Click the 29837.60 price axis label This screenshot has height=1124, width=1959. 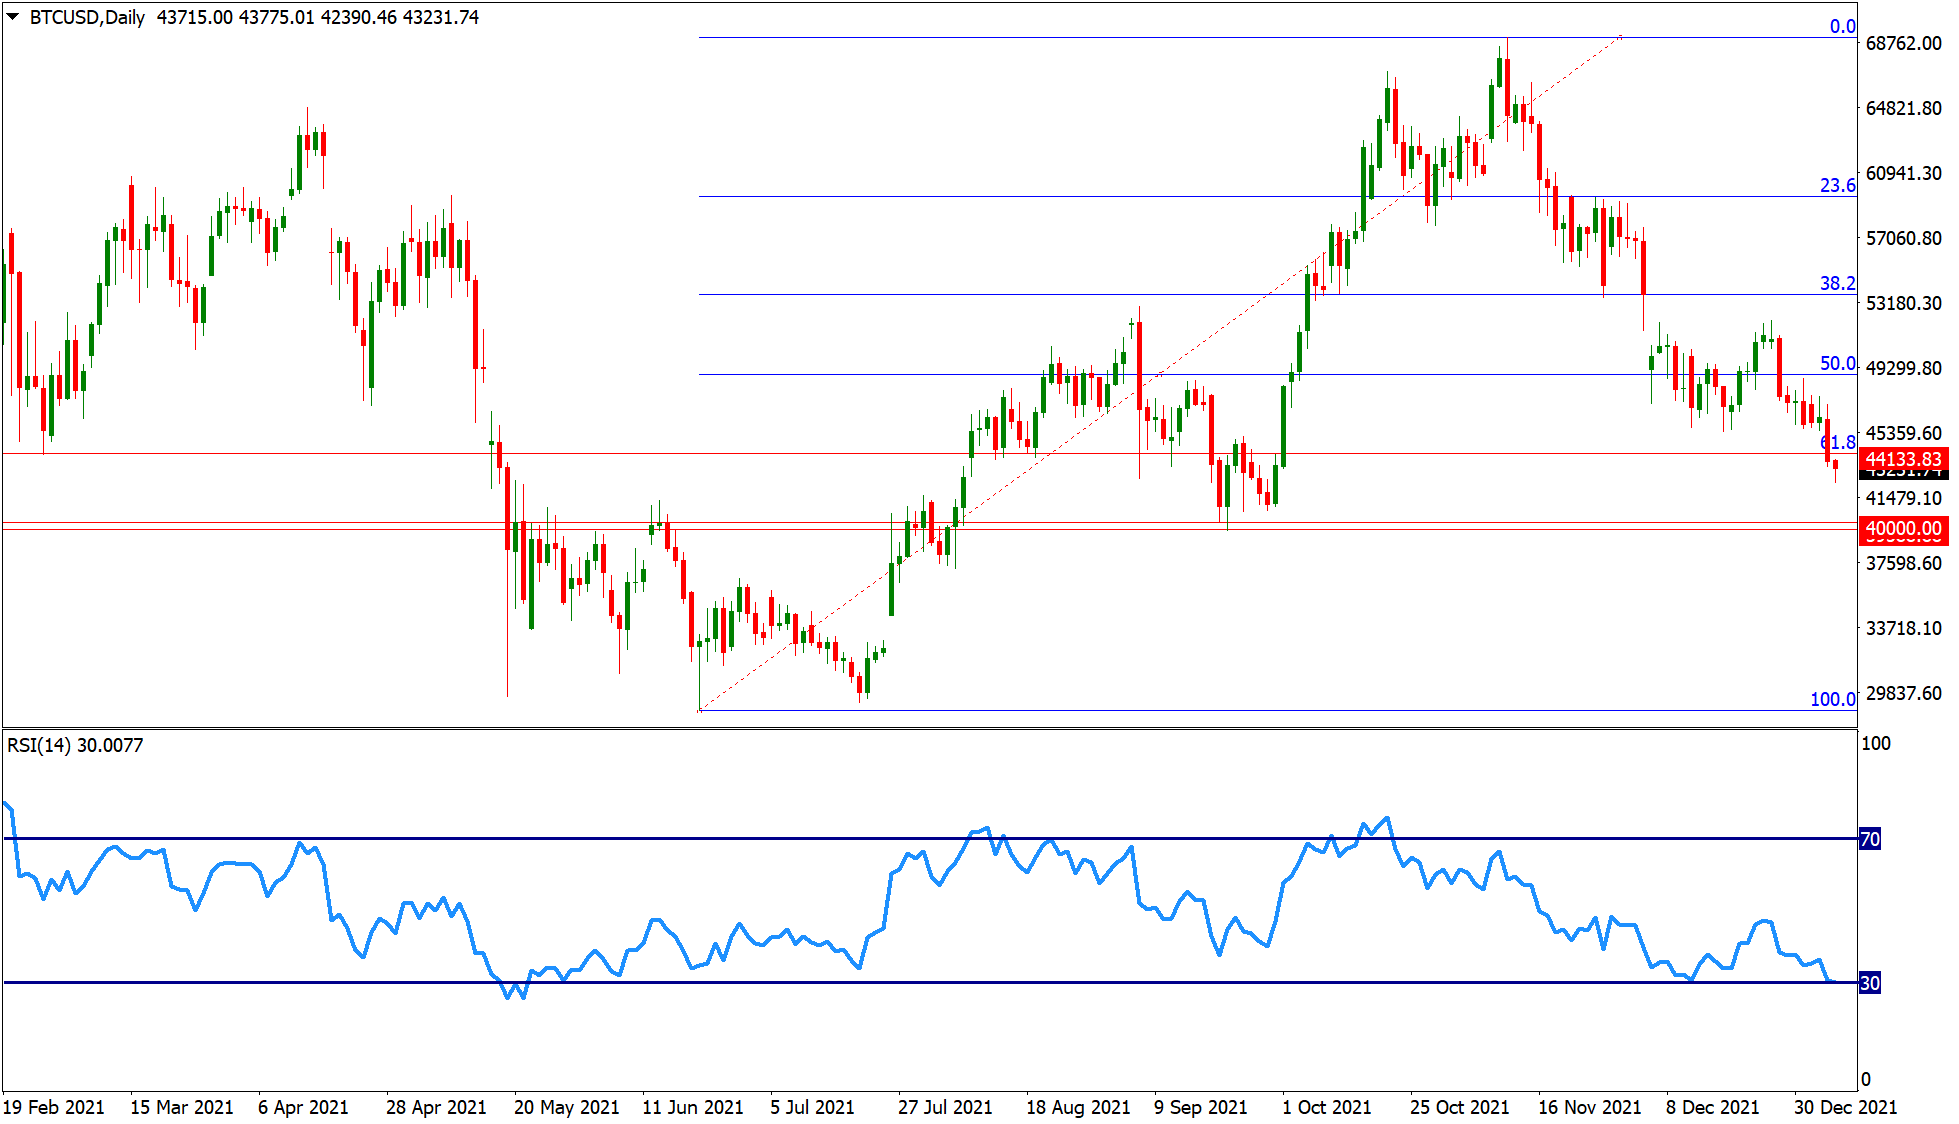pyautogui.click(x=1903, y=693)
